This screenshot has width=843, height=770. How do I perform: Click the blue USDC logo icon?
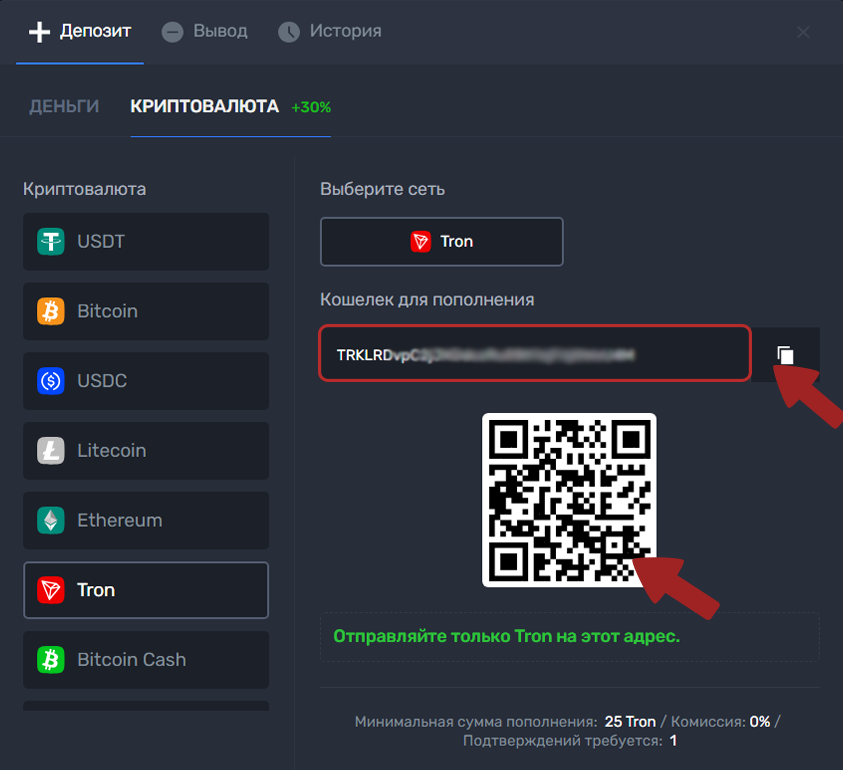[x=51, y=381]
